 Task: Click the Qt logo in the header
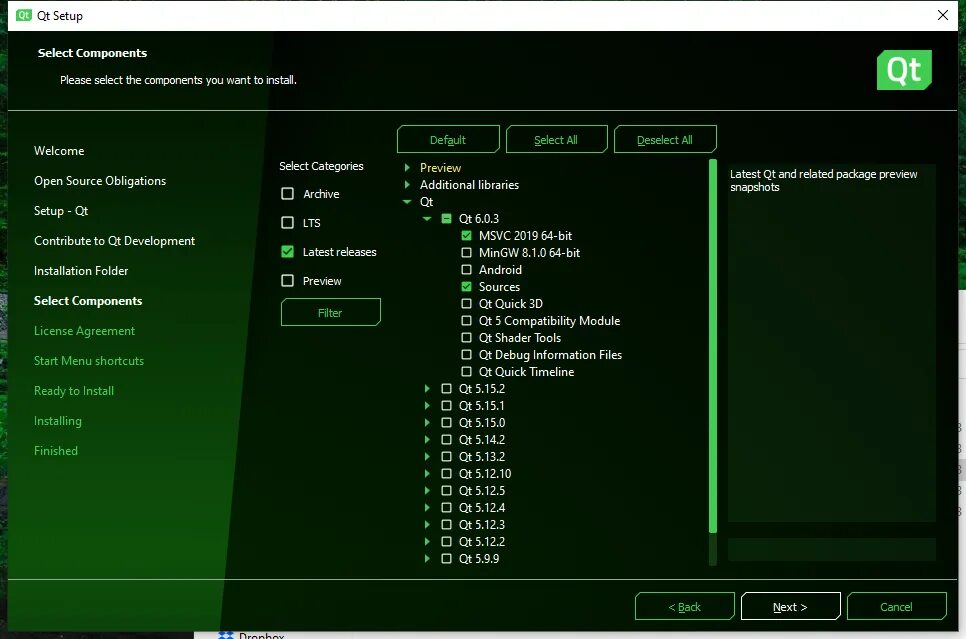point(904,70)
